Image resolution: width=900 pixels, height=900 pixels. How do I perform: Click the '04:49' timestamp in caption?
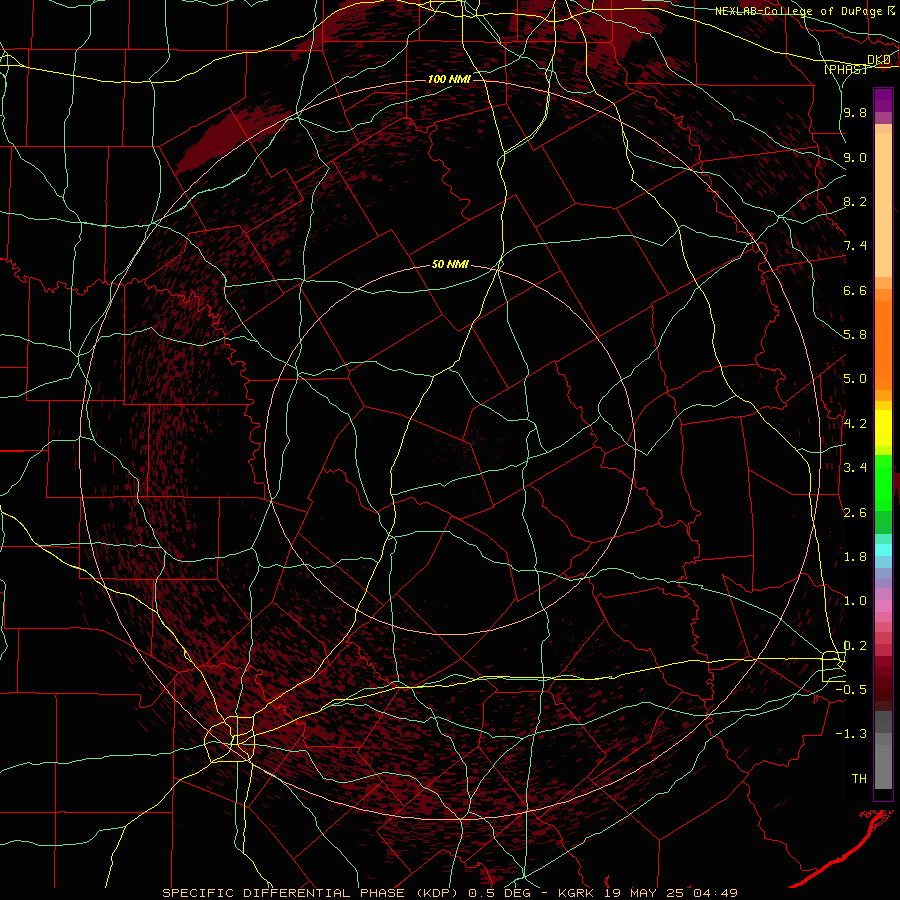[x=715, y=893]
